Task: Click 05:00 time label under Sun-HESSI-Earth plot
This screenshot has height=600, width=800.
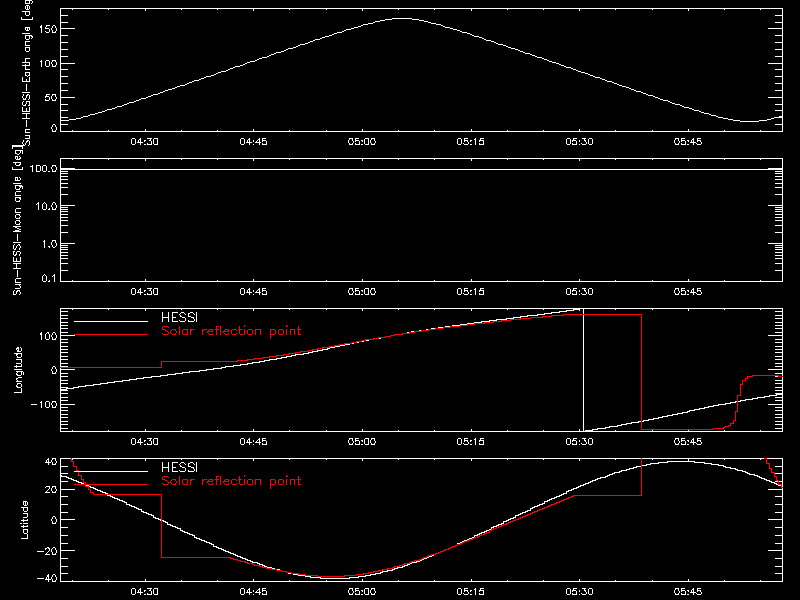Action: point(362,142)
